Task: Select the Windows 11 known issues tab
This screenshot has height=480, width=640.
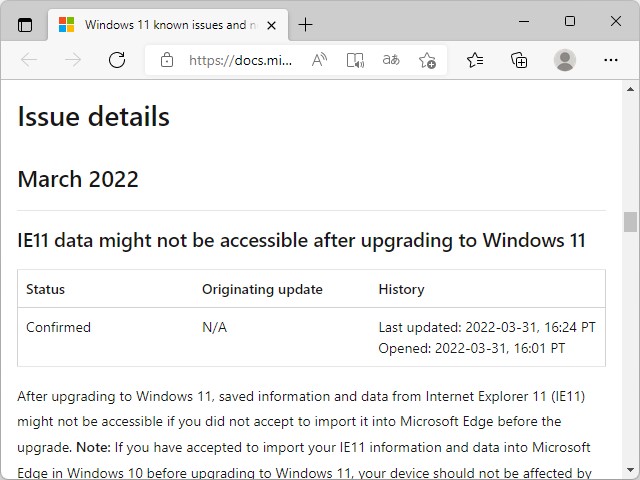Action: point(160,24)
